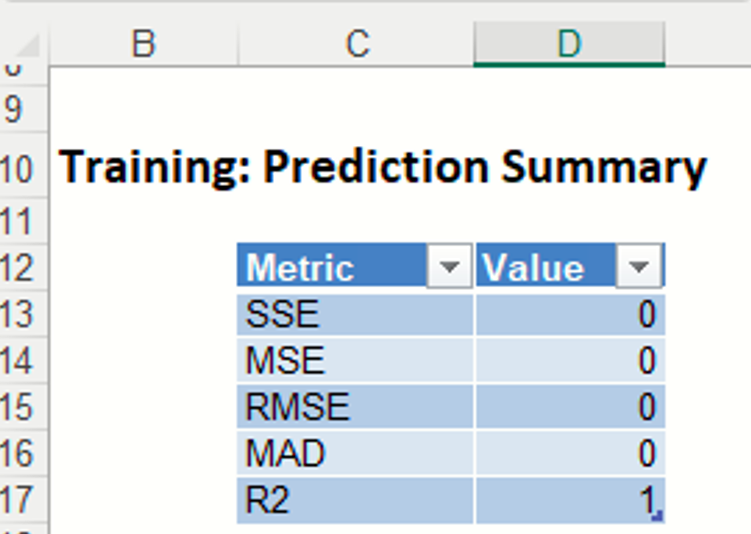
Task: Select the R2 value cell showing 1
Action: (x=570, y=500)
